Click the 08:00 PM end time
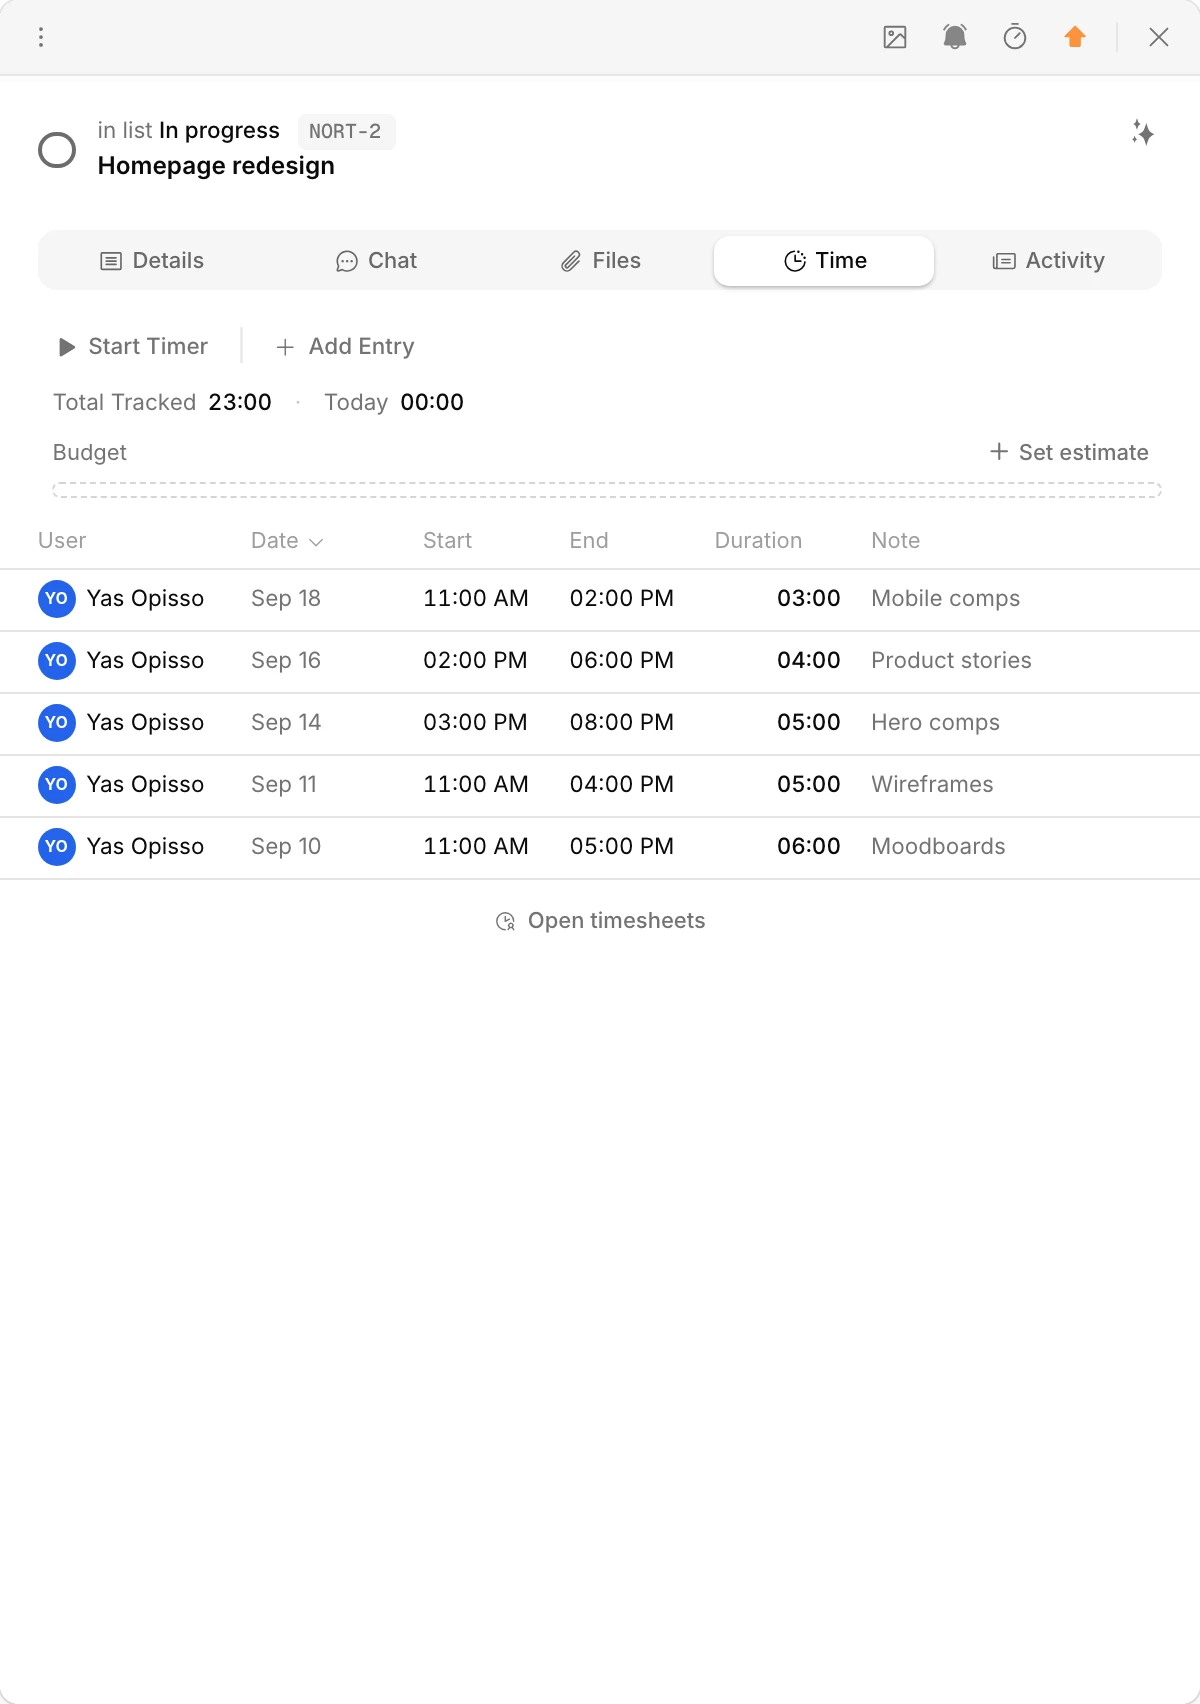This screenshot has height=1704, width=1200. point(622,722)
